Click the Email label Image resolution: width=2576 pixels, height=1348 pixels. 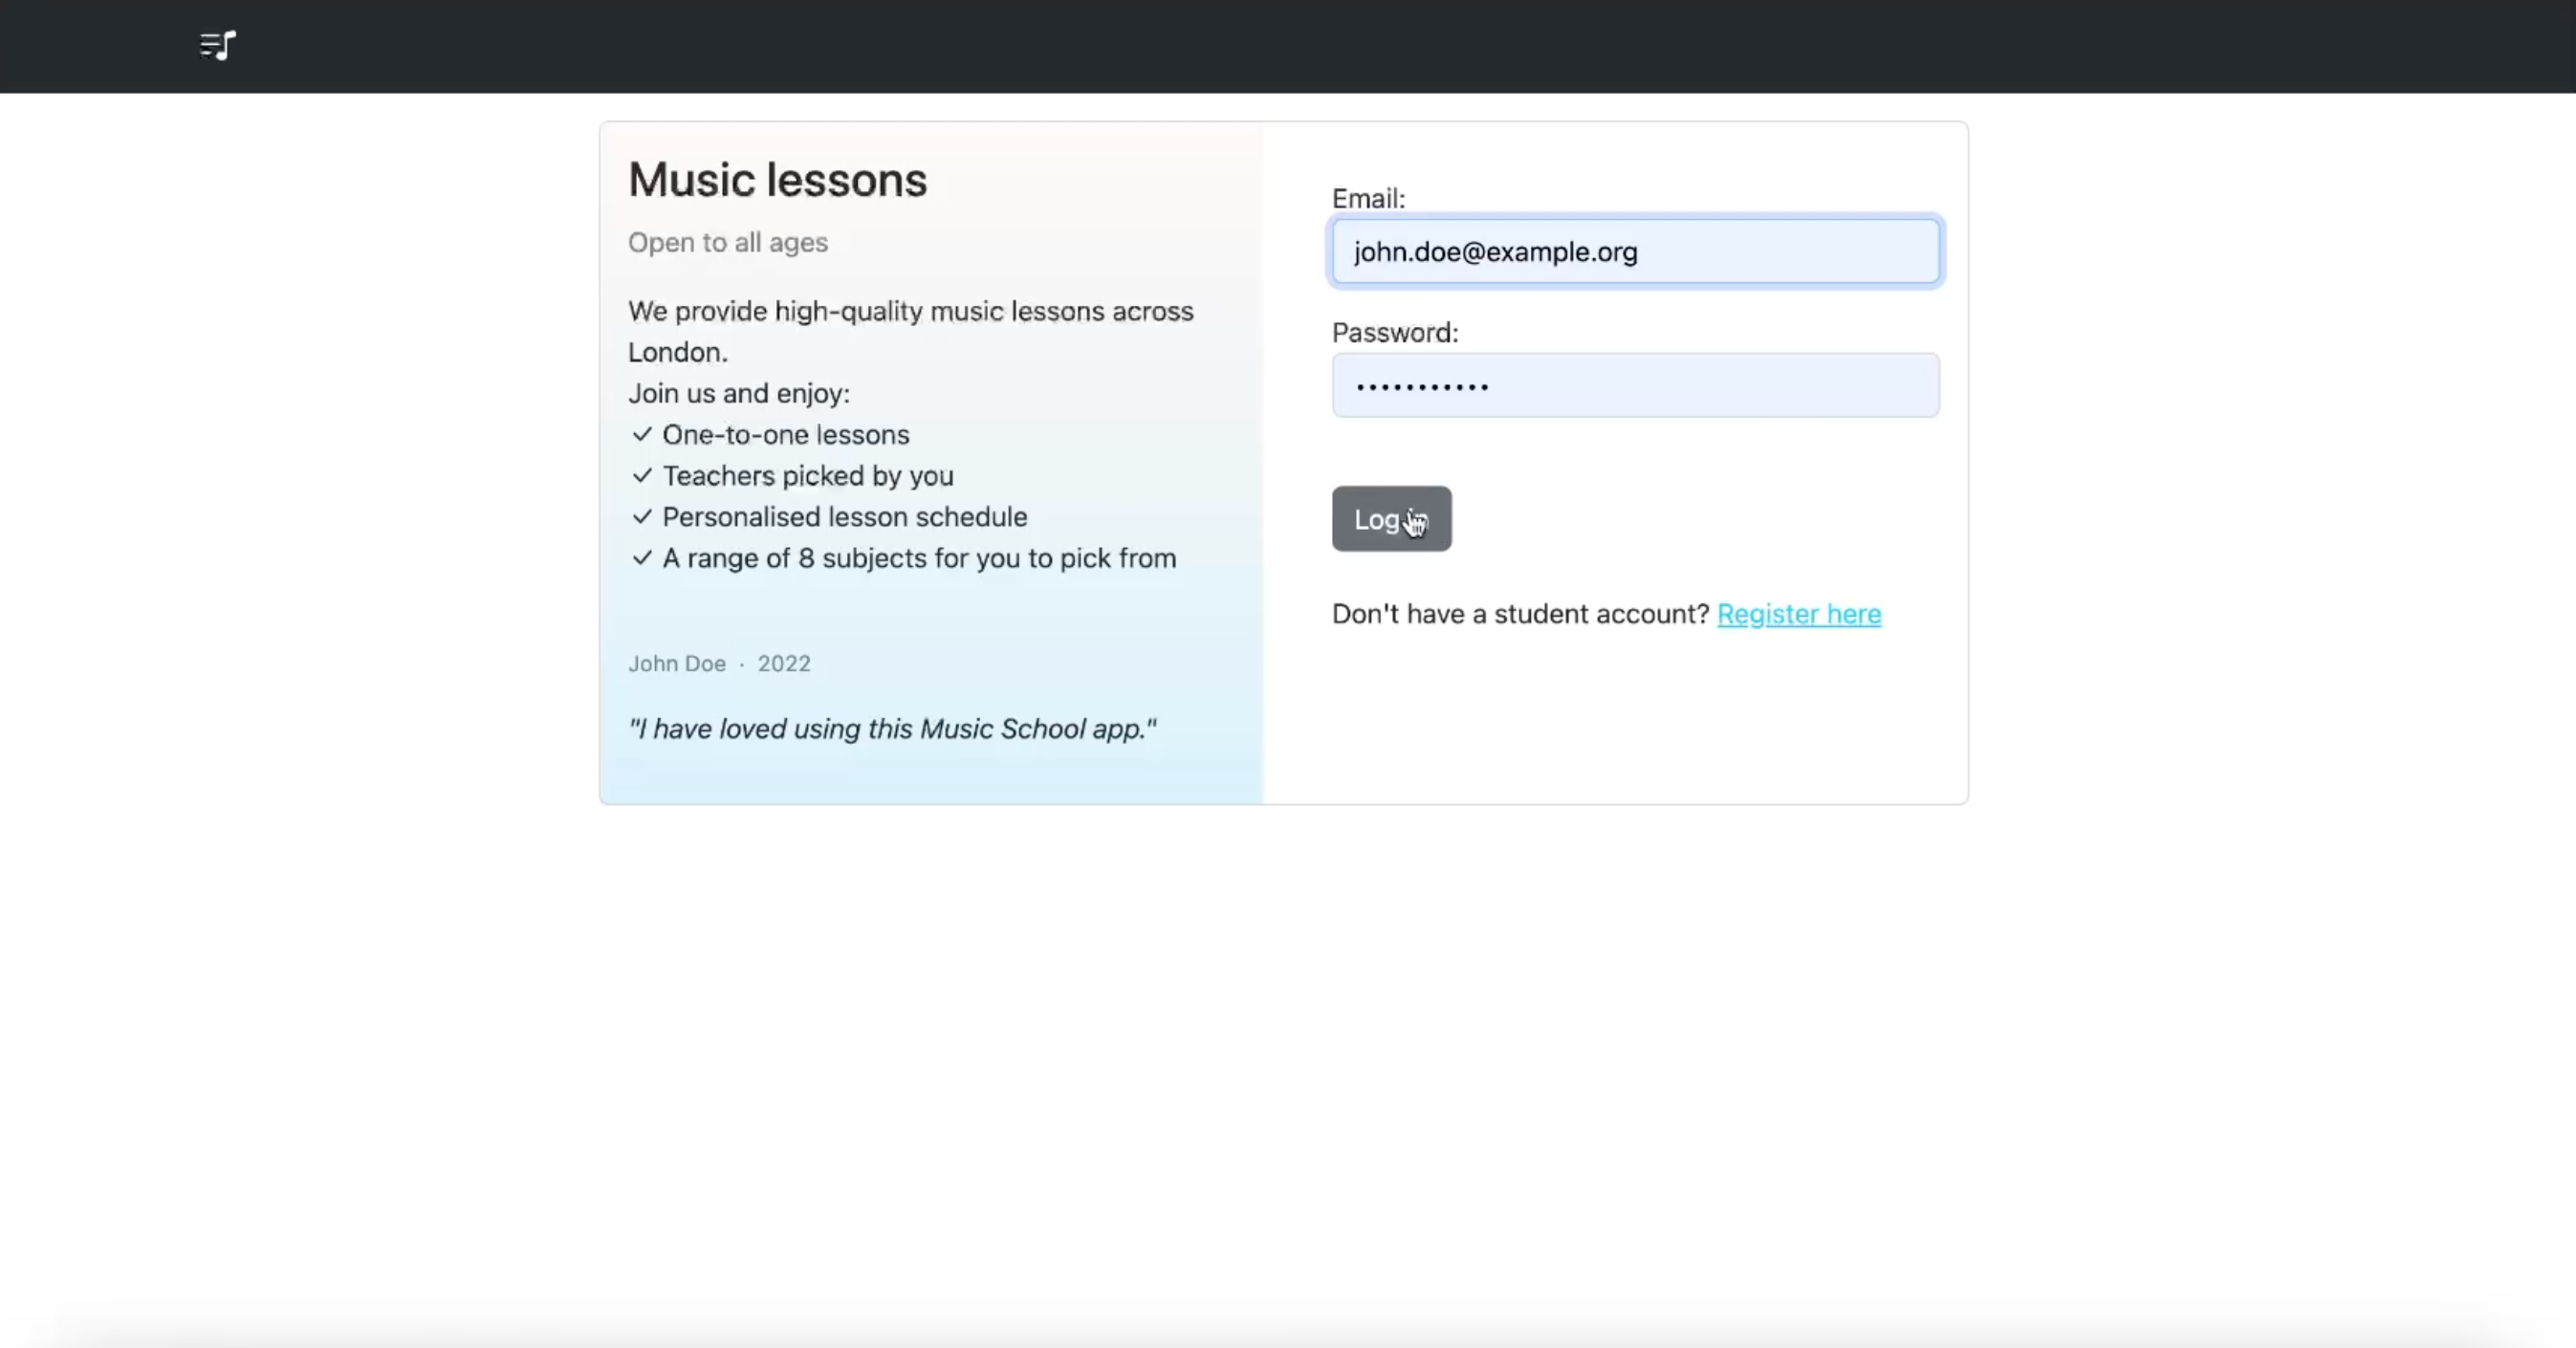tap(1367, 199)
